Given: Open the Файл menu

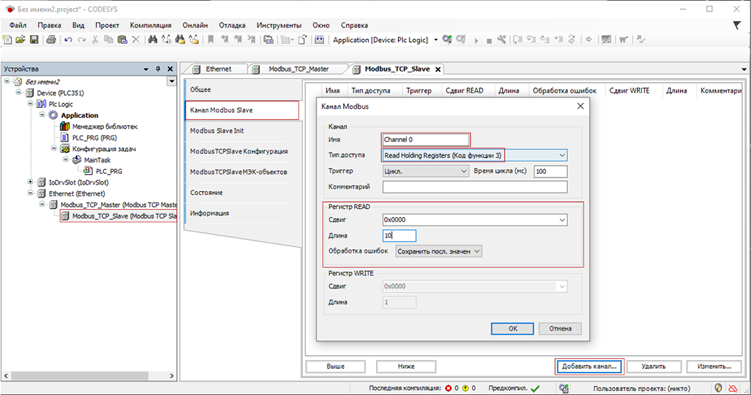Looking at the screenshot, I should click(x=18, y=25).
